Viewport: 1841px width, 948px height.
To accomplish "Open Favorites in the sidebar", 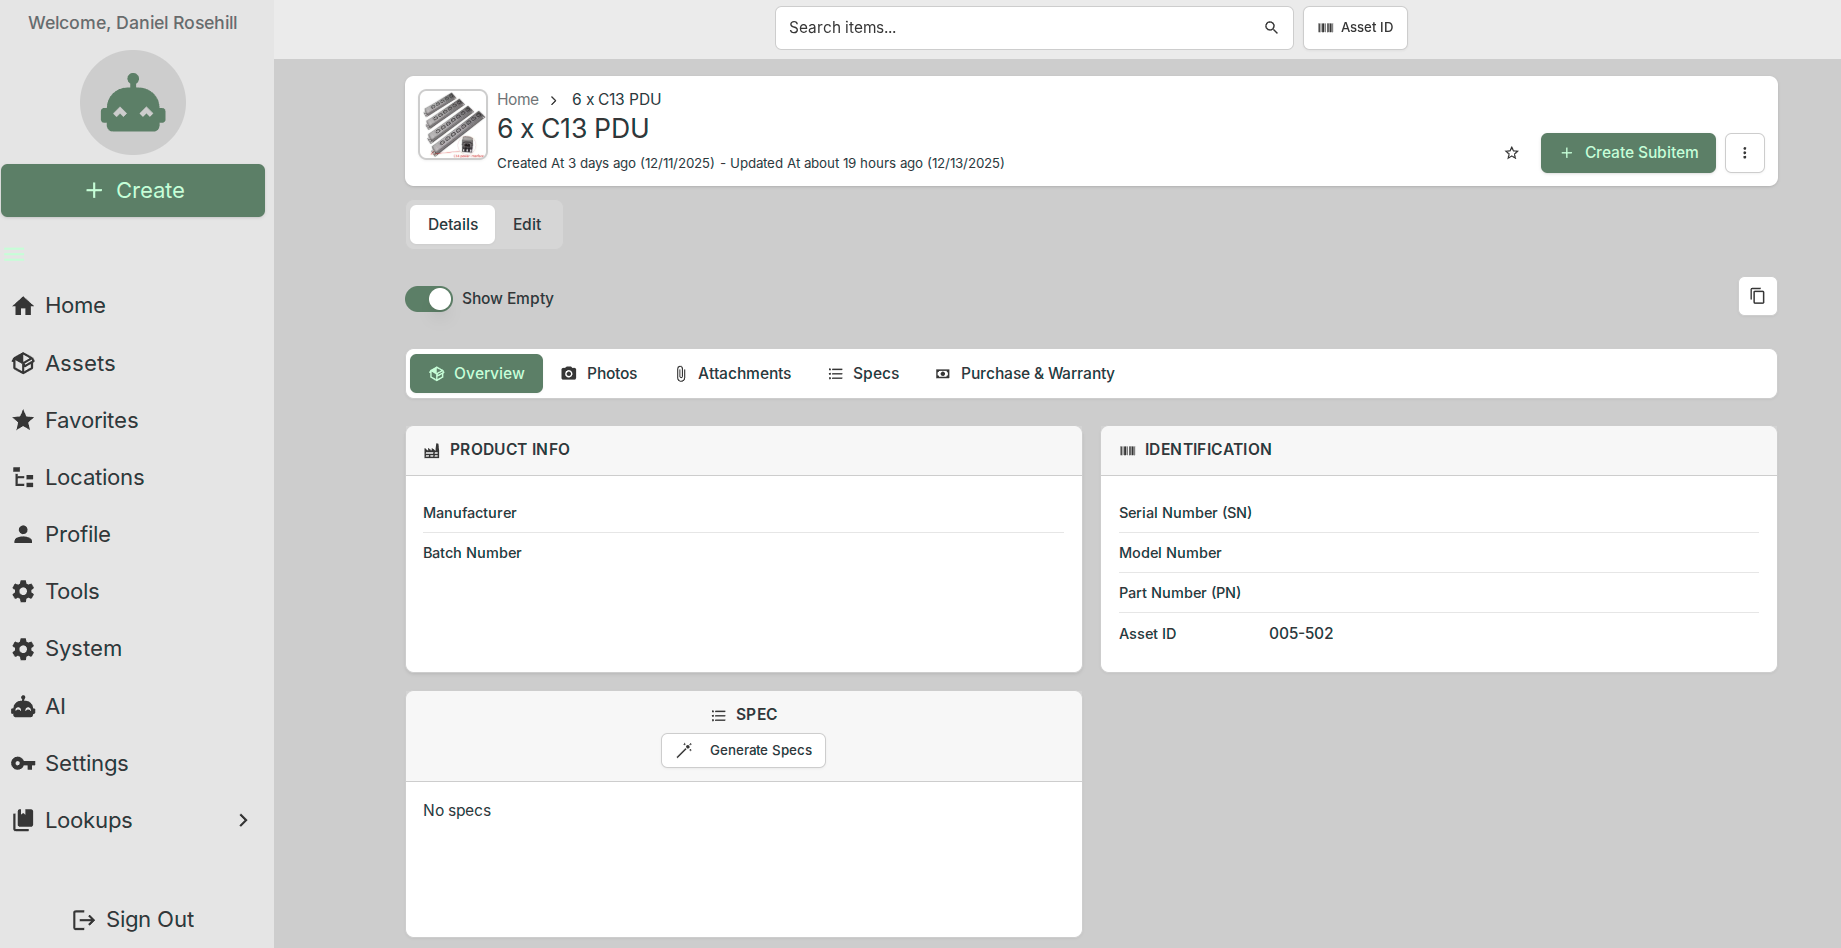I will tap(76, 421).
